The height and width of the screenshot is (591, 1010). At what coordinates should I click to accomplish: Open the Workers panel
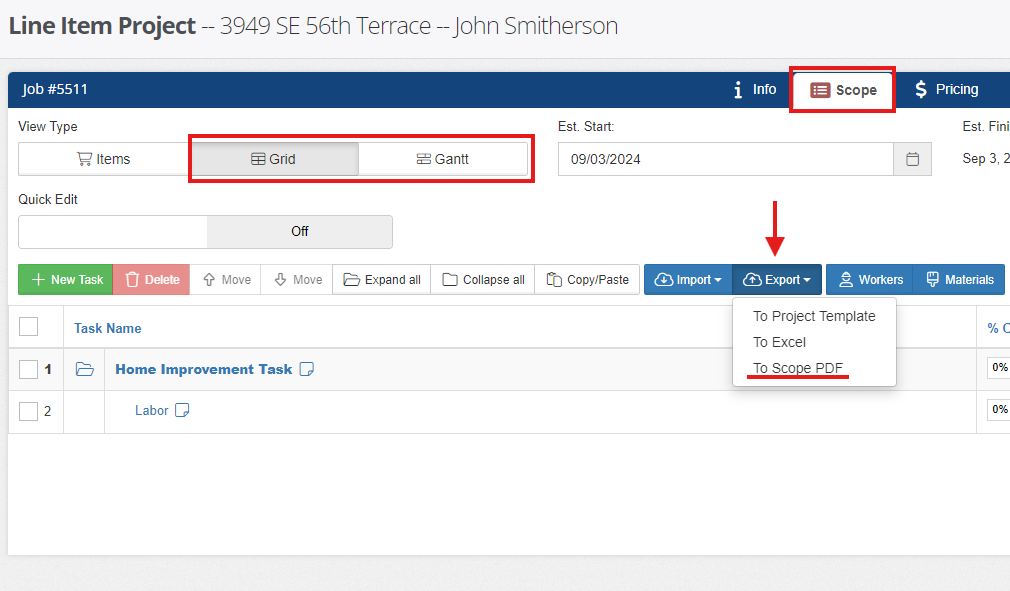click(870, 280)
